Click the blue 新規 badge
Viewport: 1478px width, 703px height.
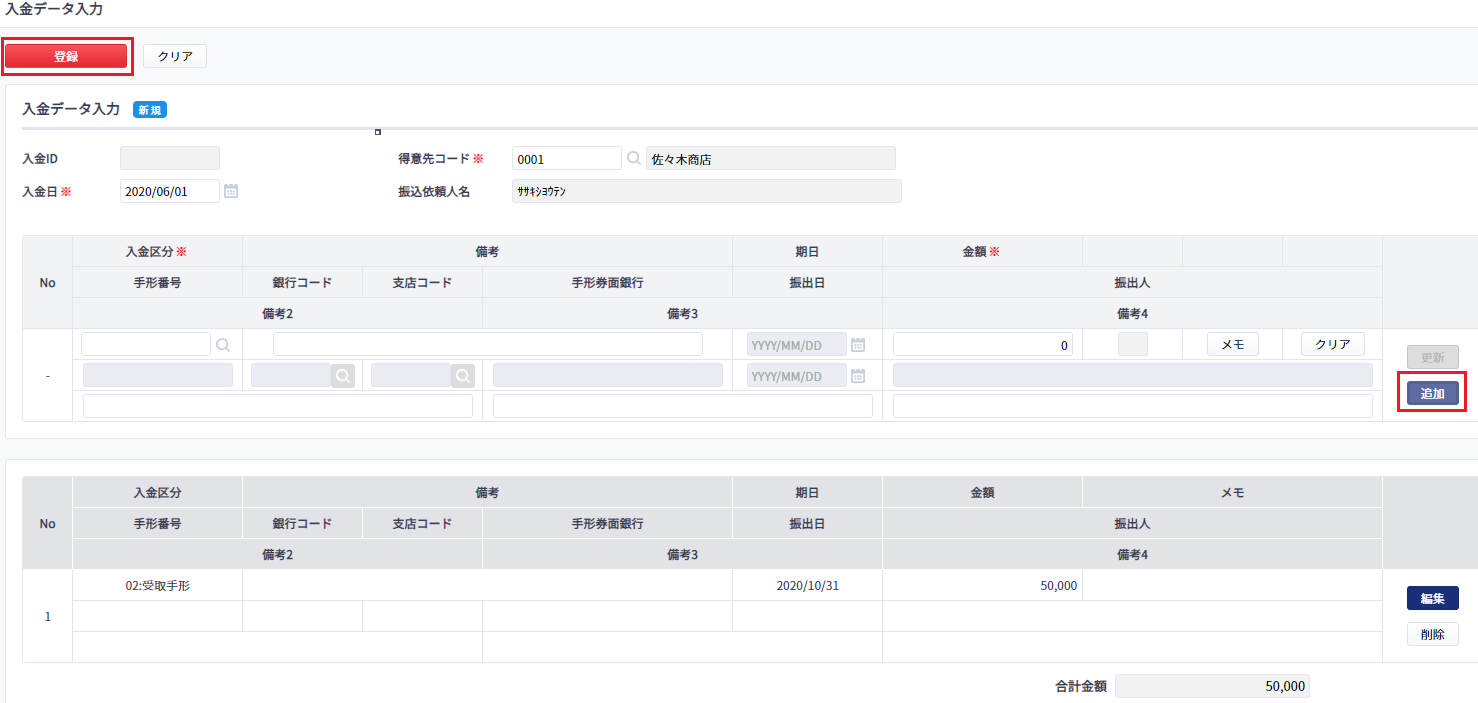click(x=150, y=110)
